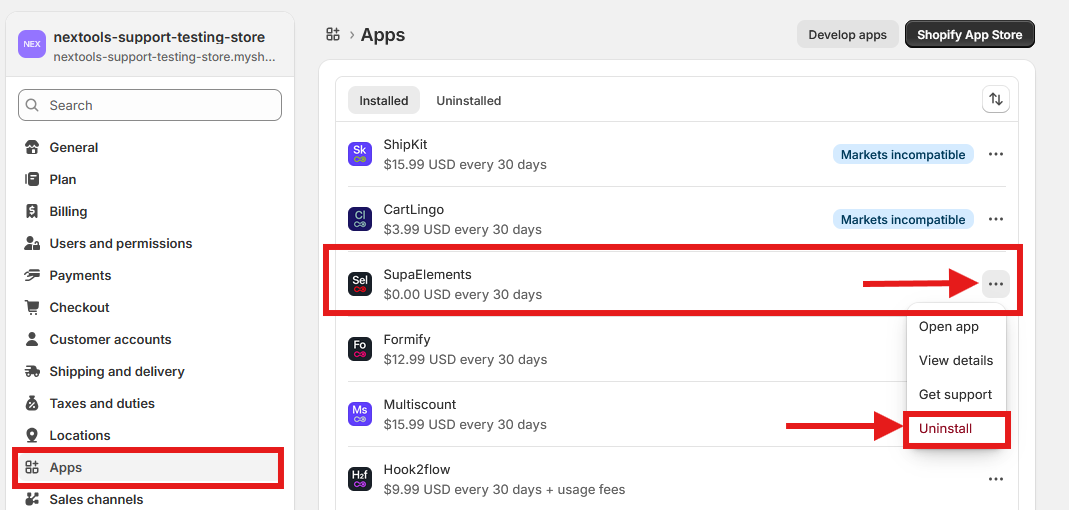Click the Develop apps button
The width and height of the screenshot is (1069, 510).
(x=847, y=34)
